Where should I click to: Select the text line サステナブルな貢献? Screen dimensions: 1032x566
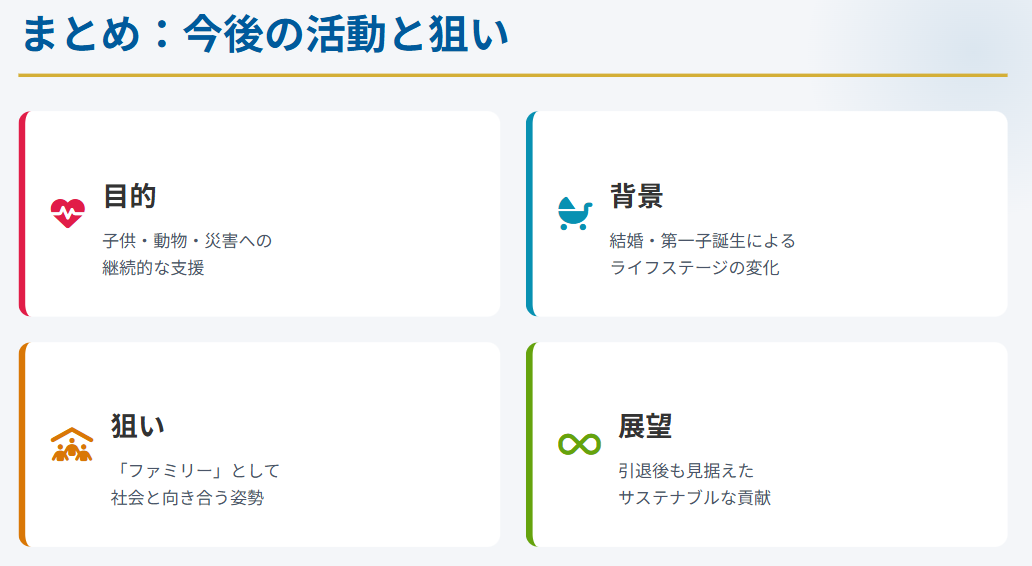click(695, 498)
